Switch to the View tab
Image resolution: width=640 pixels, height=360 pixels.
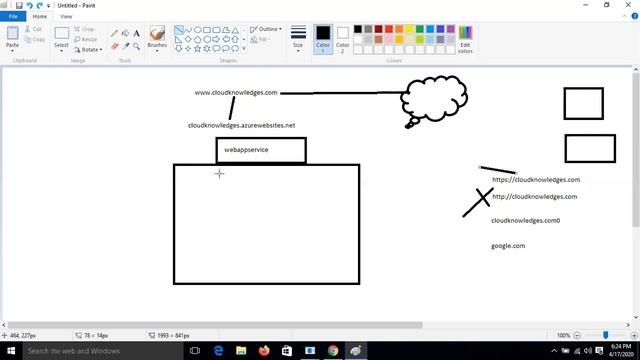(x=66, y=16)
